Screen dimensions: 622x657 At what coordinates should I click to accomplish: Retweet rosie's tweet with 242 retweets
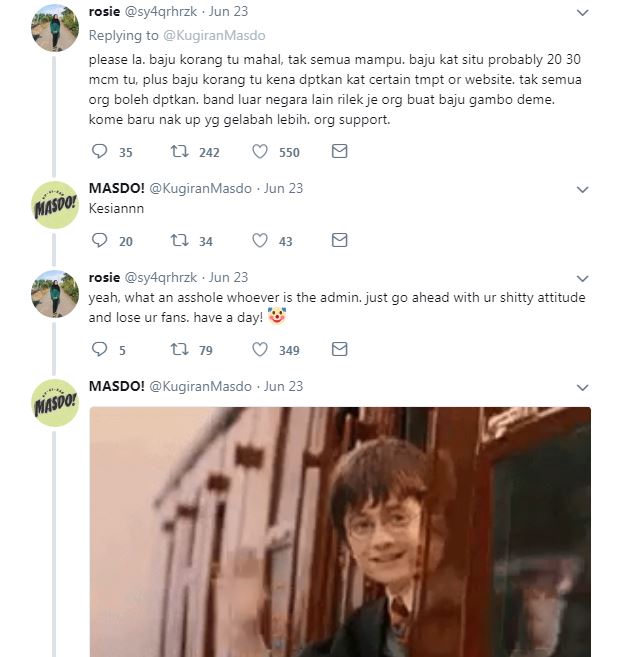coord(180,152)
